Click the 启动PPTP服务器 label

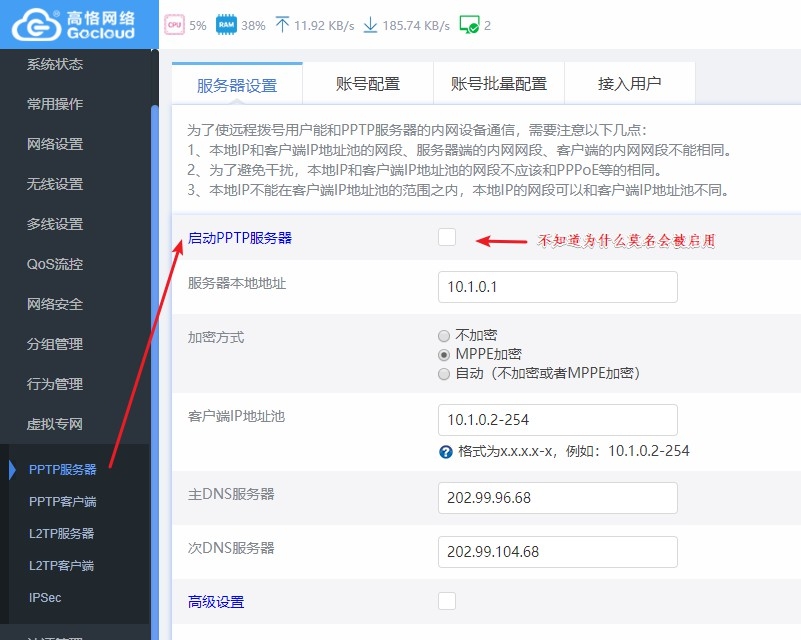240,238
